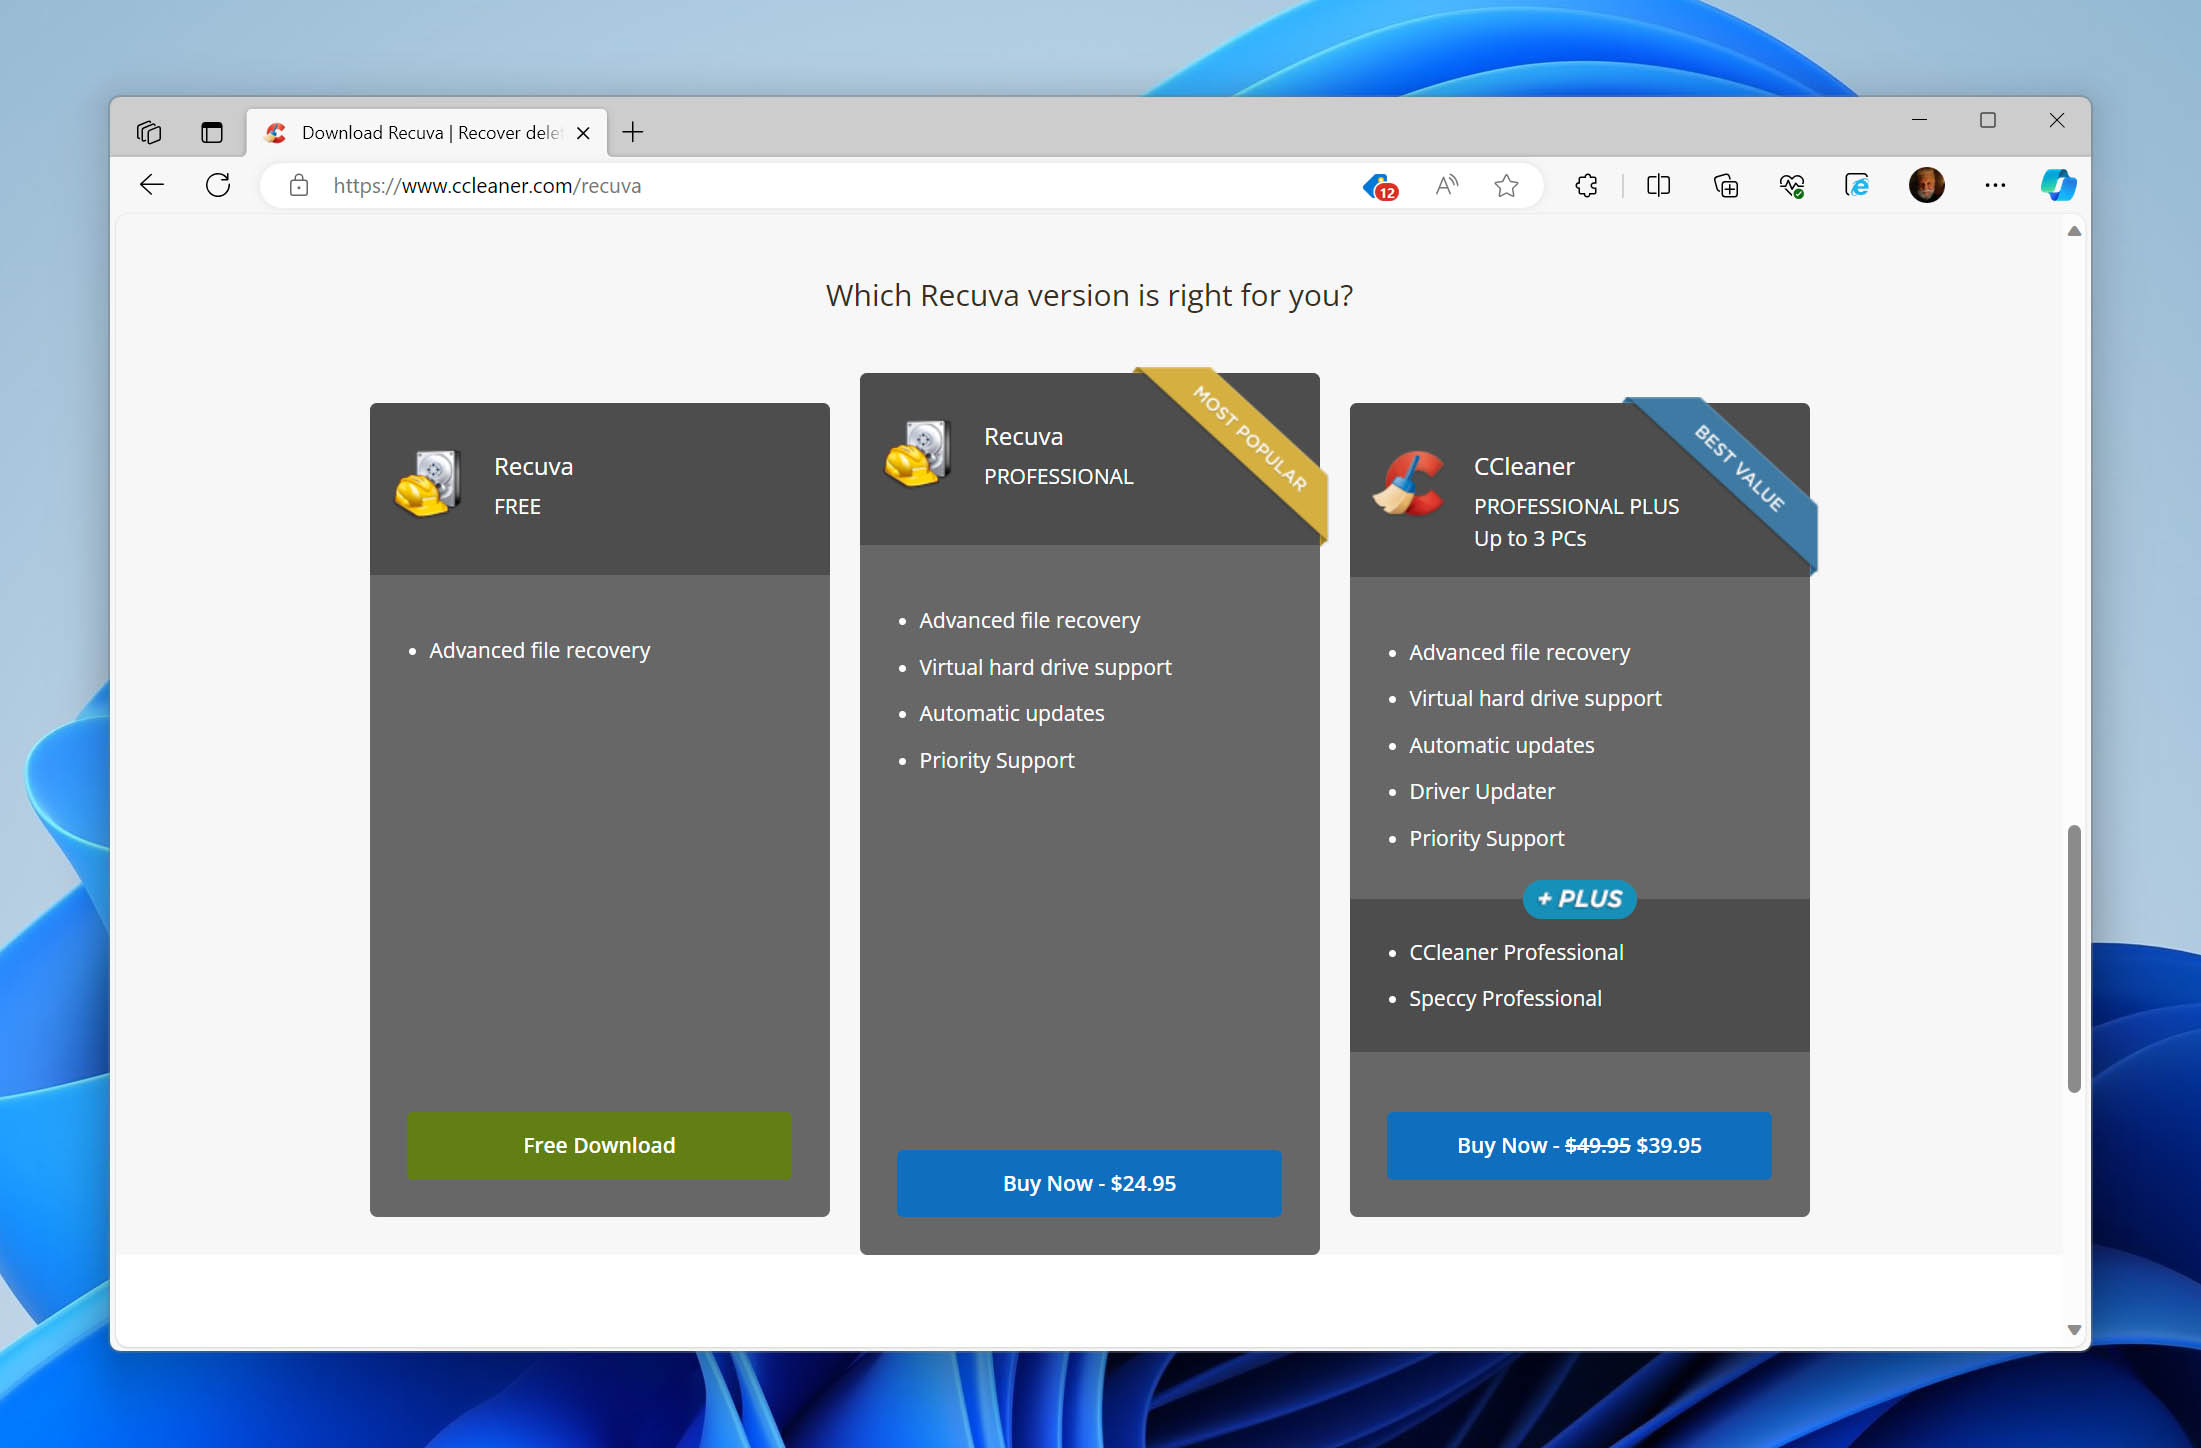Click 'CCleaner Professional' list item
The width and height of the screenshot is (2201, 1448).
pos(1516,953)
